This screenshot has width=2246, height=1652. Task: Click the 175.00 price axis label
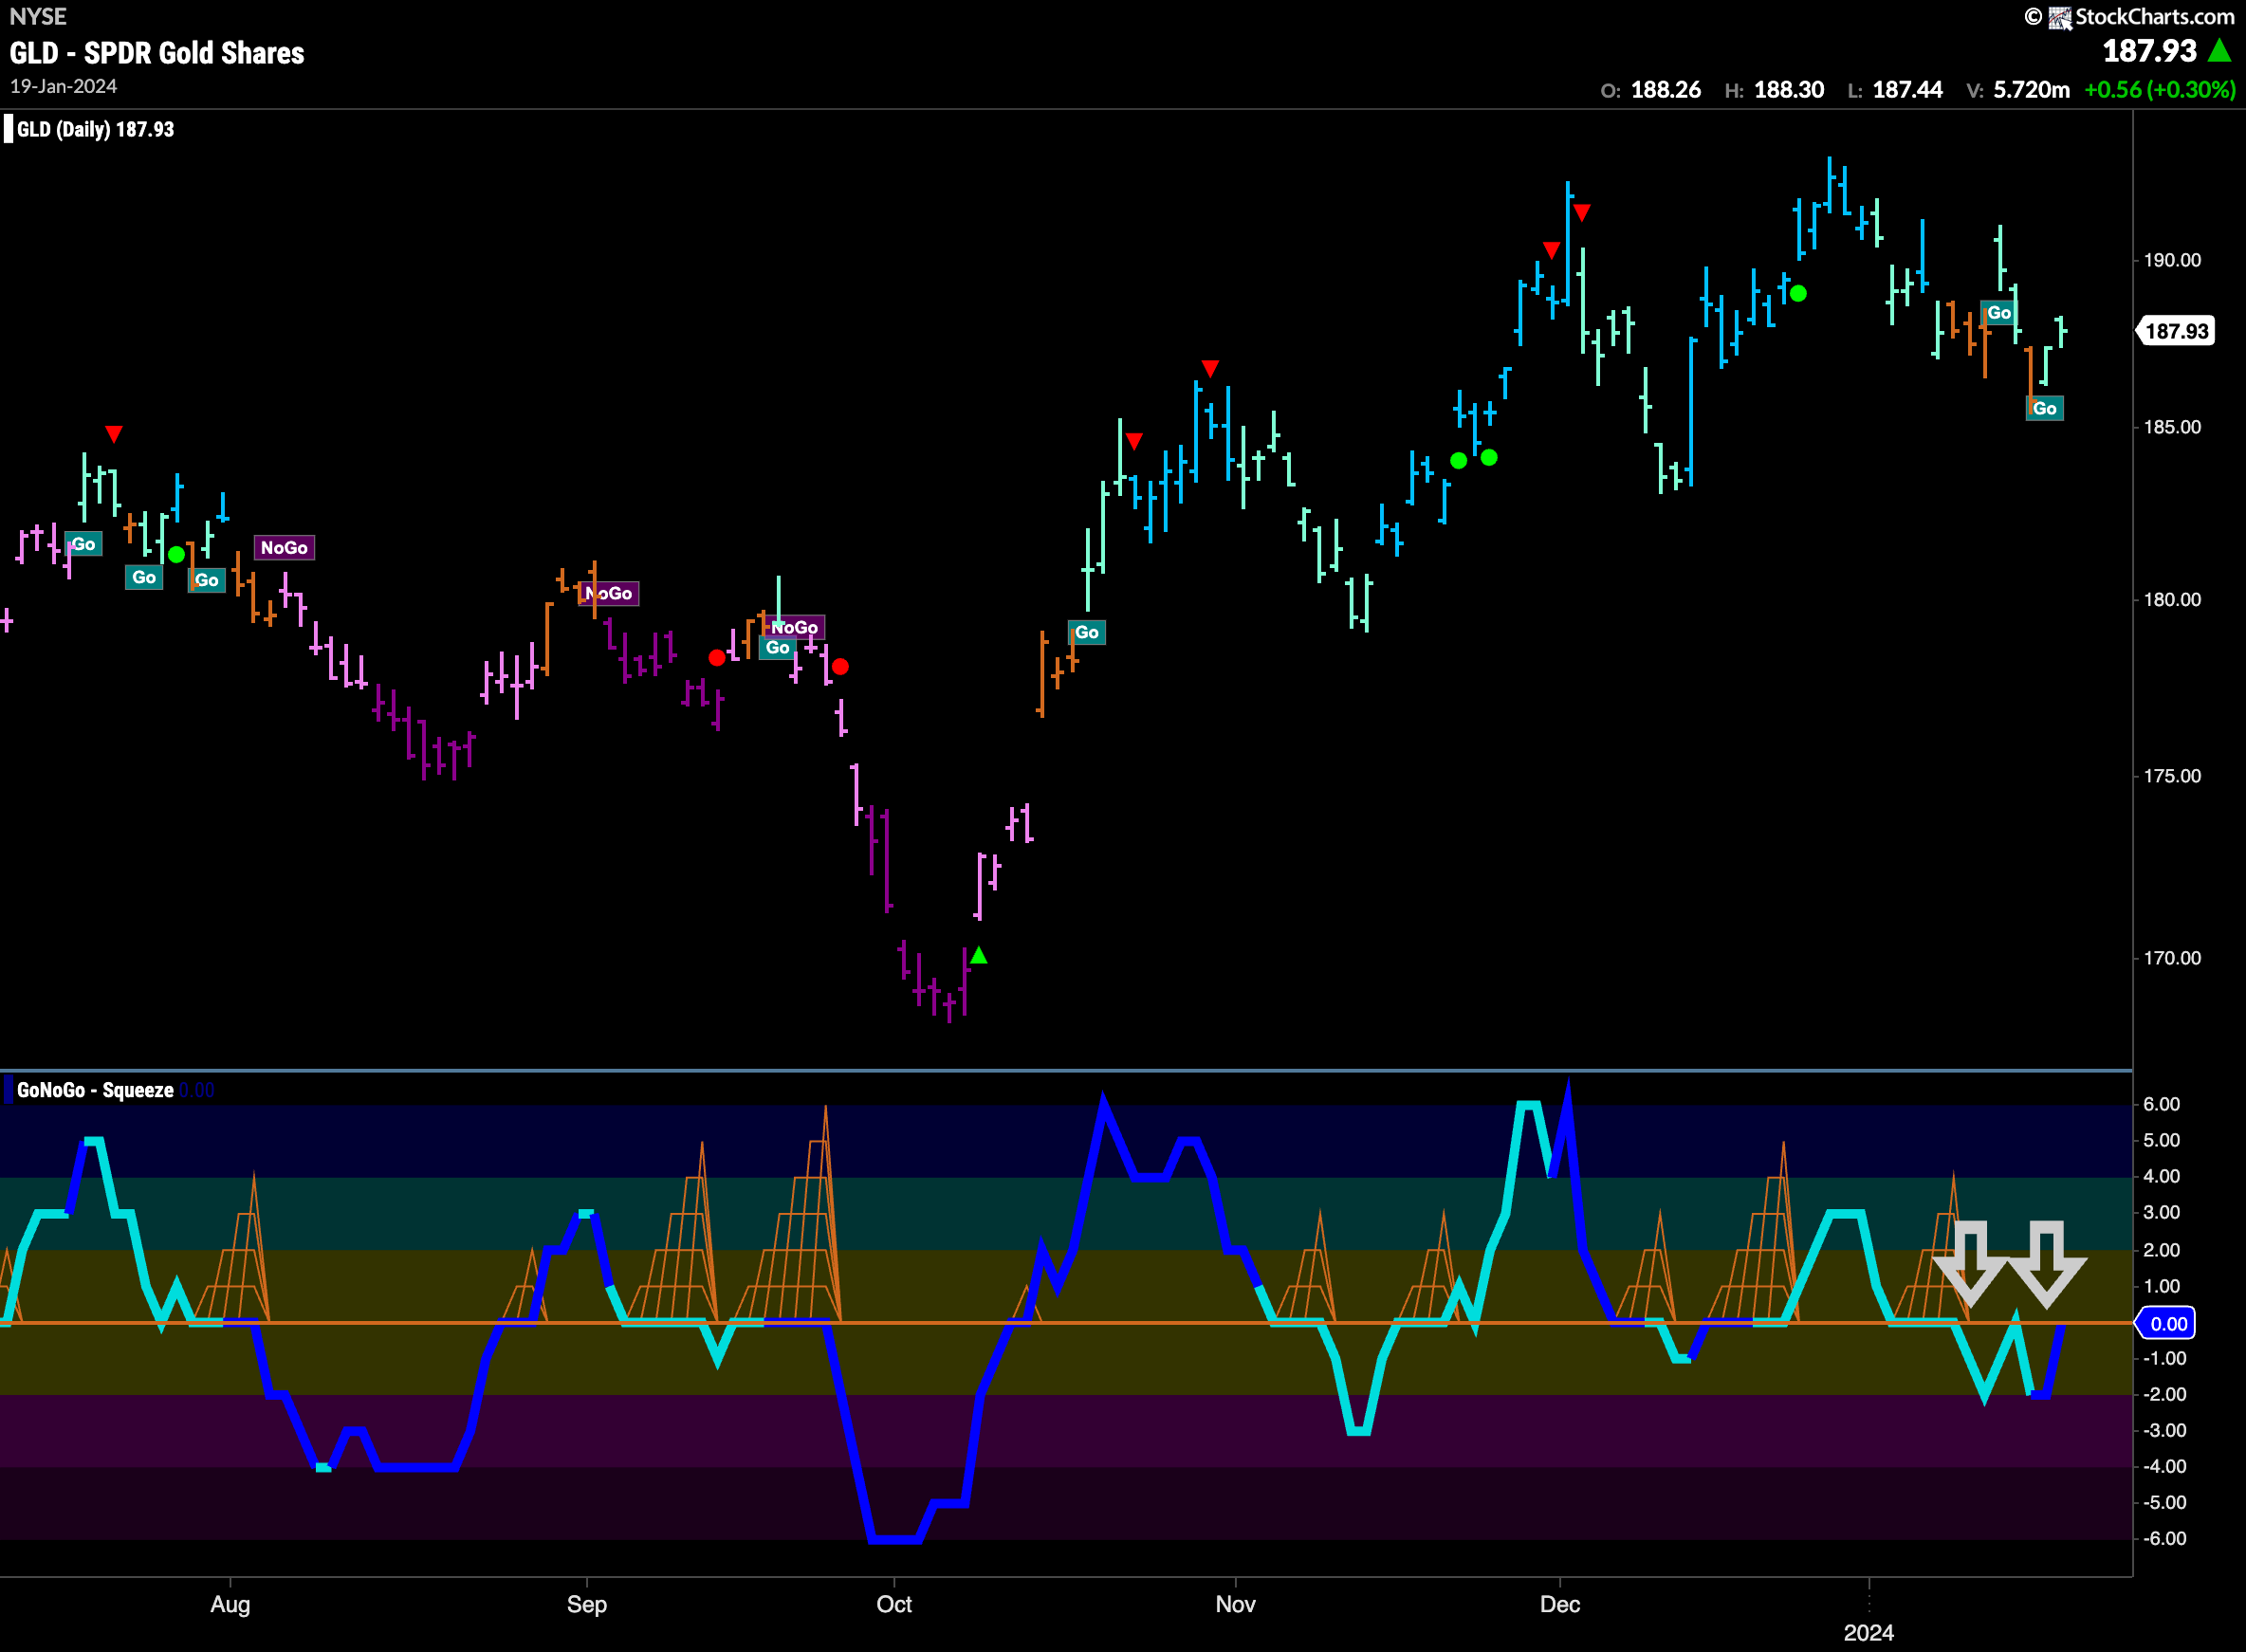point(2172,776)
